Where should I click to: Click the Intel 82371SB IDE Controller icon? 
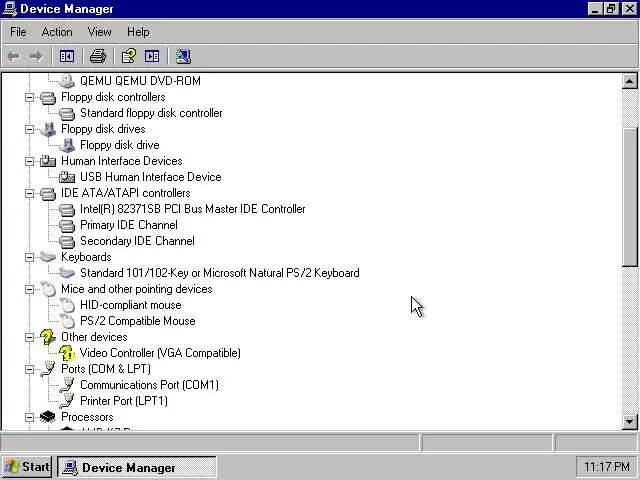coord(67,209)
